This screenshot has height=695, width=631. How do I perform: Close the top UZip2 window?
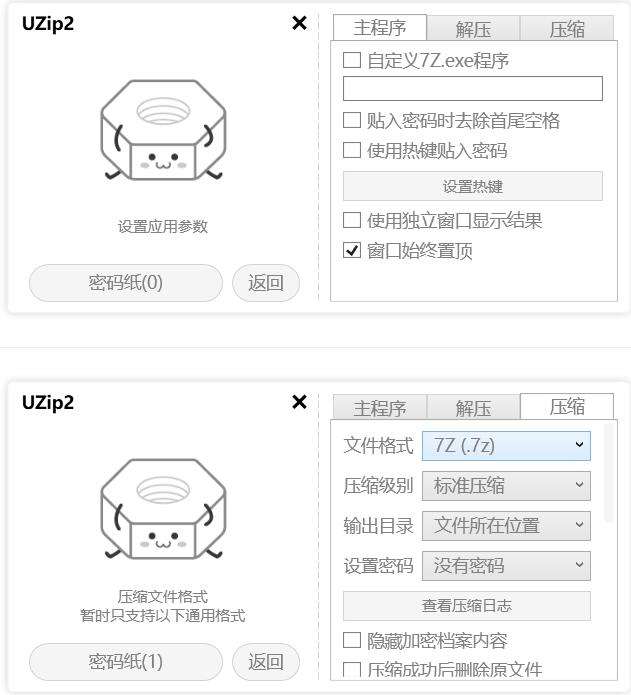pos(300,23)
